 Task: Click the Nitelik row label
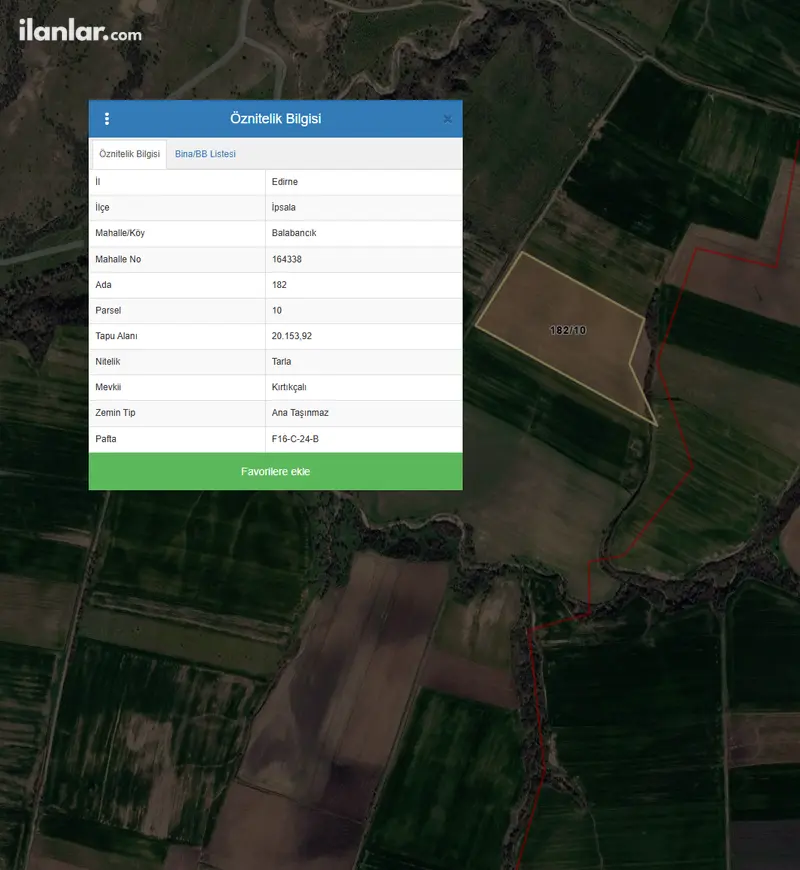pos(108,361)
